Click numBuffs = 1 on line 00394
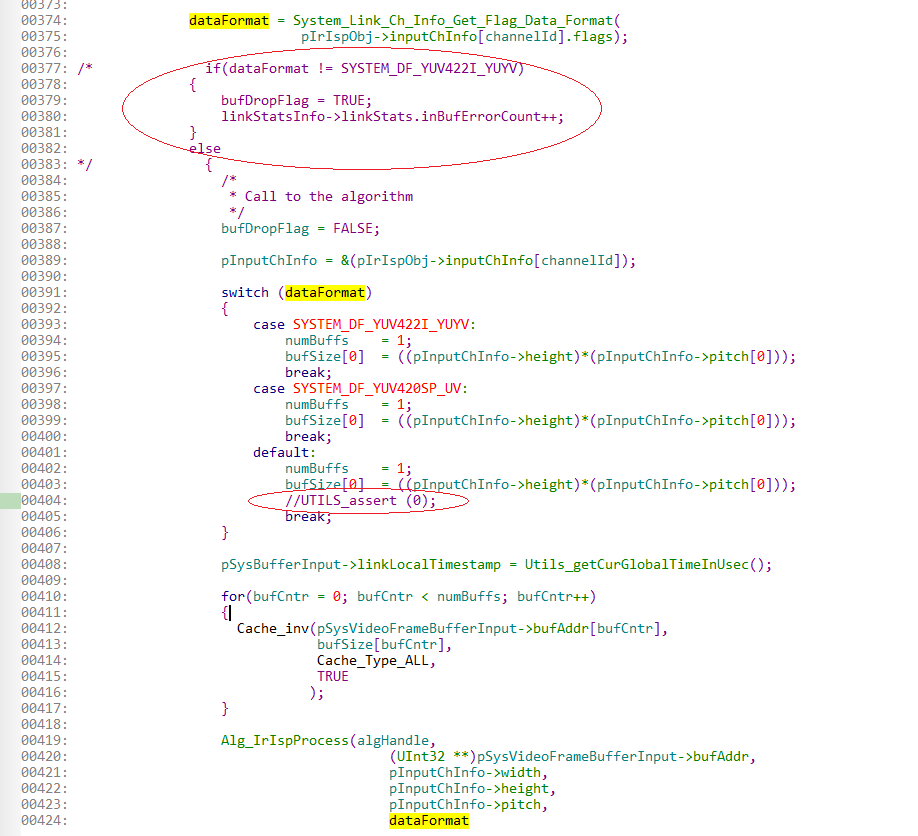Viewport: 918px width, 836px height. [x=348, y=341]
